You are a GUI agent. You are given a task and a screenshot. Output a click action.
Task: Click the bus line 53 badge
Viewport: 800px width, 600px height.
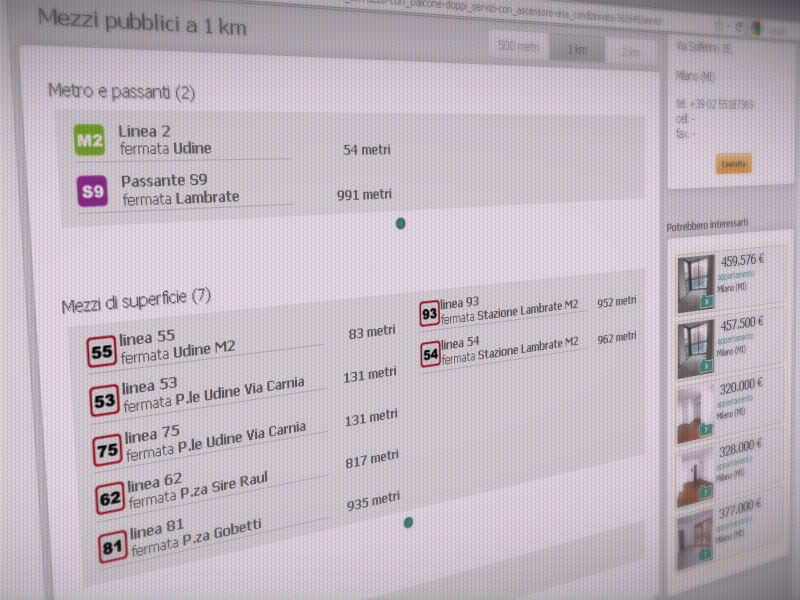click(x=105, y=401)
